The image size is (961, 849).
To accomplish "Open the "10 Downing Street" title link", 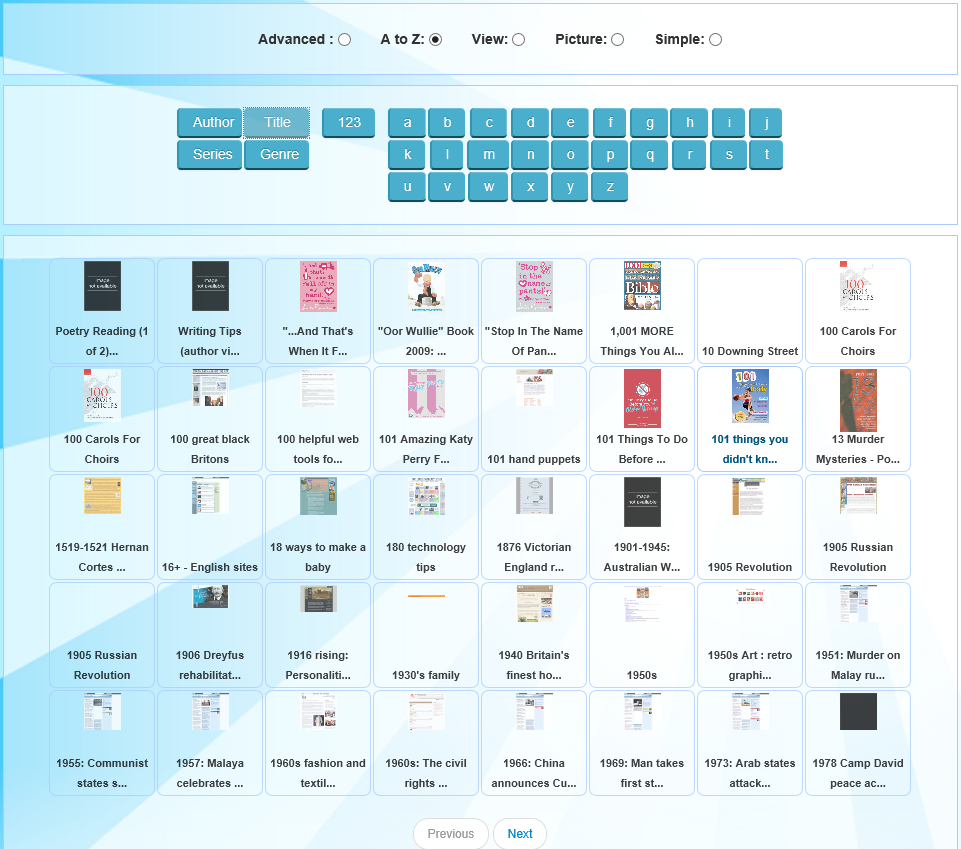I will (750, 351).
